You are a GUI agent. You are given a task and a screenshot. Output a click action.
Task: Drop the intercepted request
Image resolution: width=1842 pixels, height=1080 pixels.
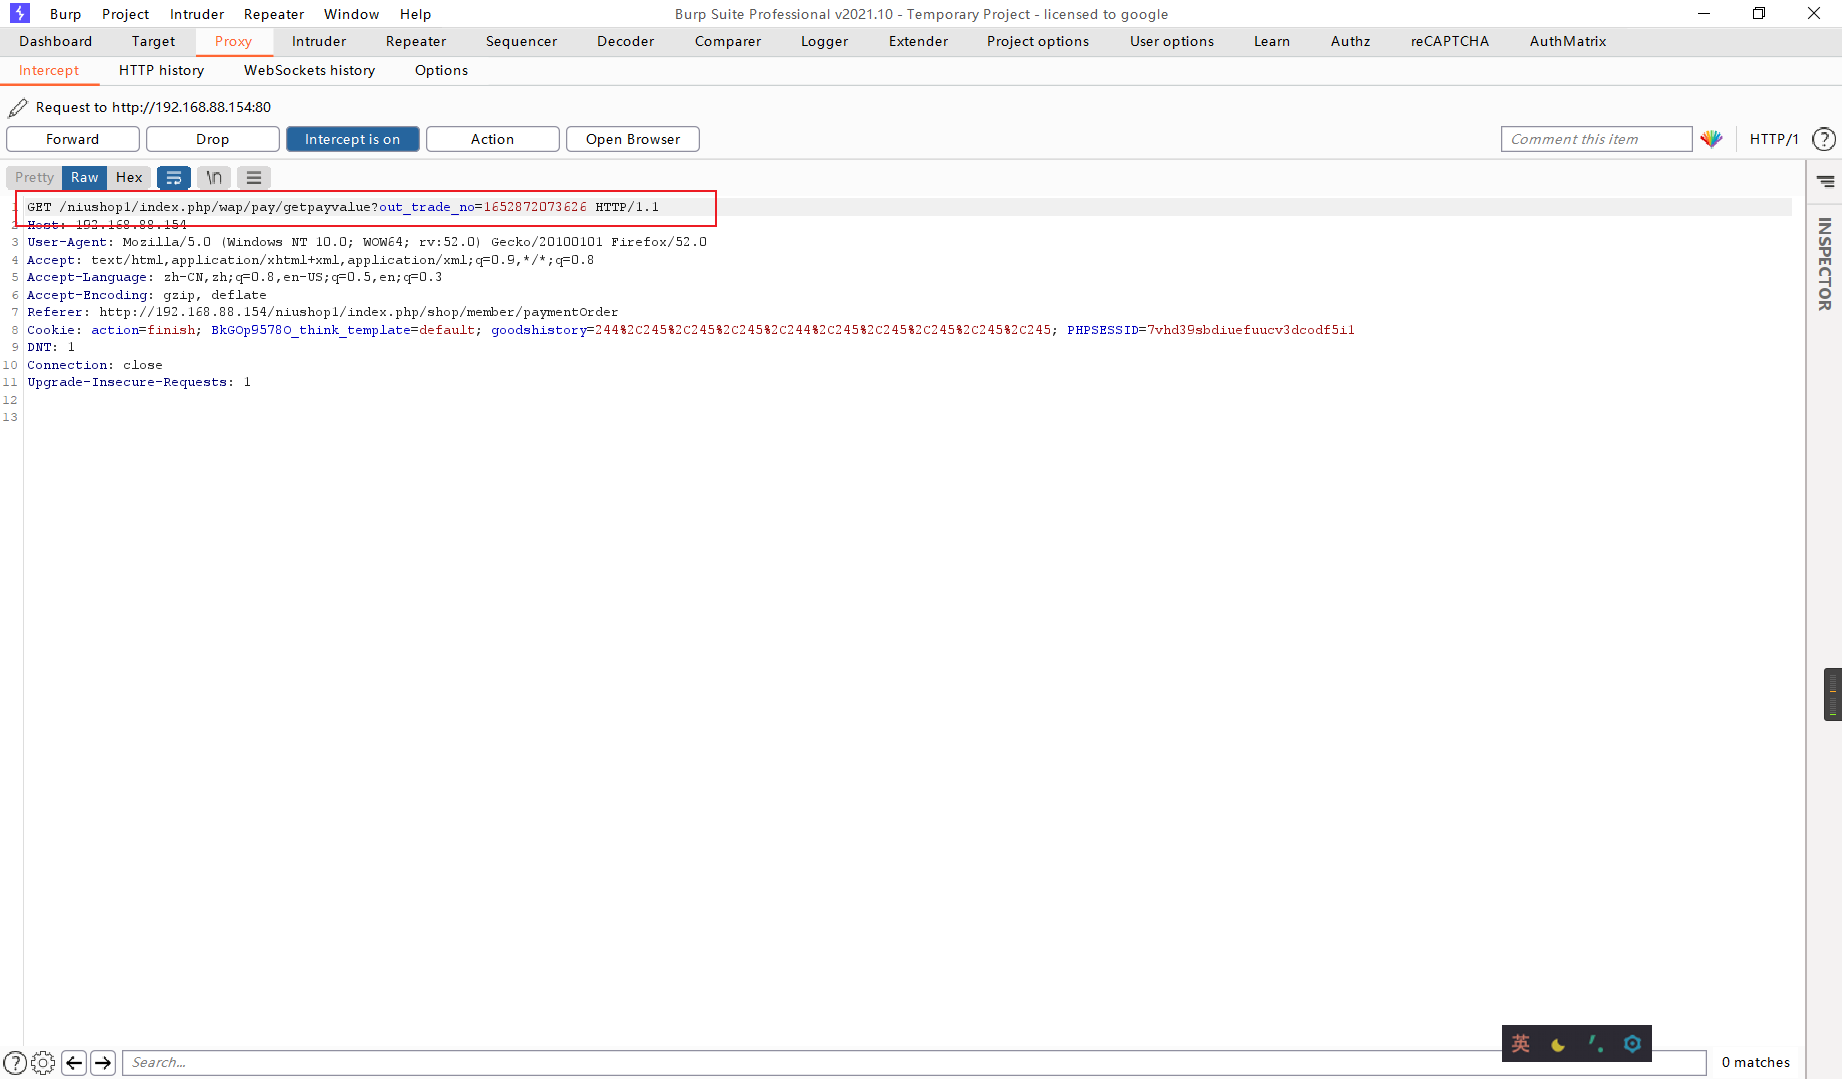[x=213, y=139]
